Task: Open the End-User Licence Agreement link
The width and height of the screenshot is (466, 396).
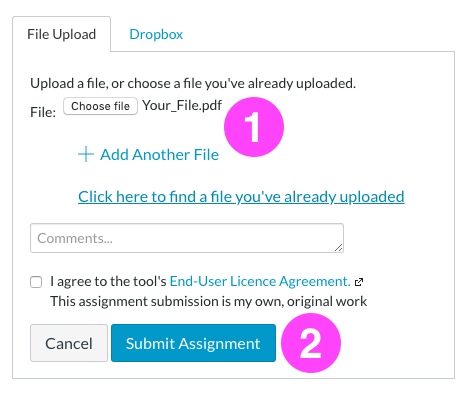Action: pos(260,281)
